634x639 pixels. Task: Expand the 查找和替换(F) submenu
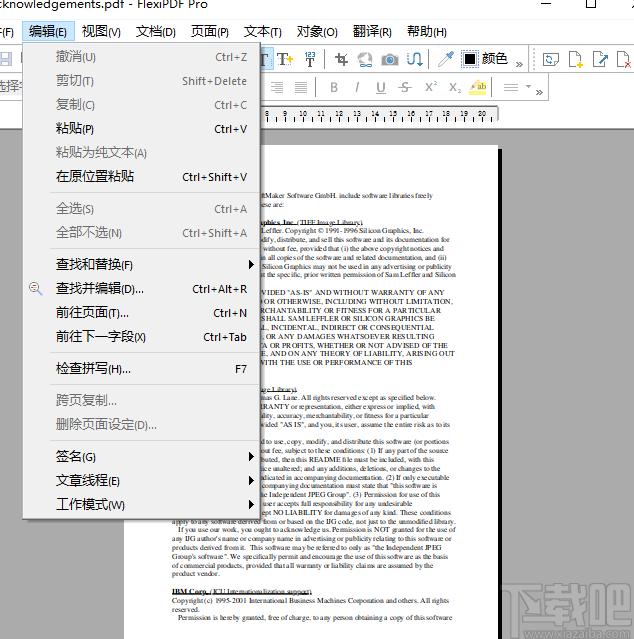point(141,265)
